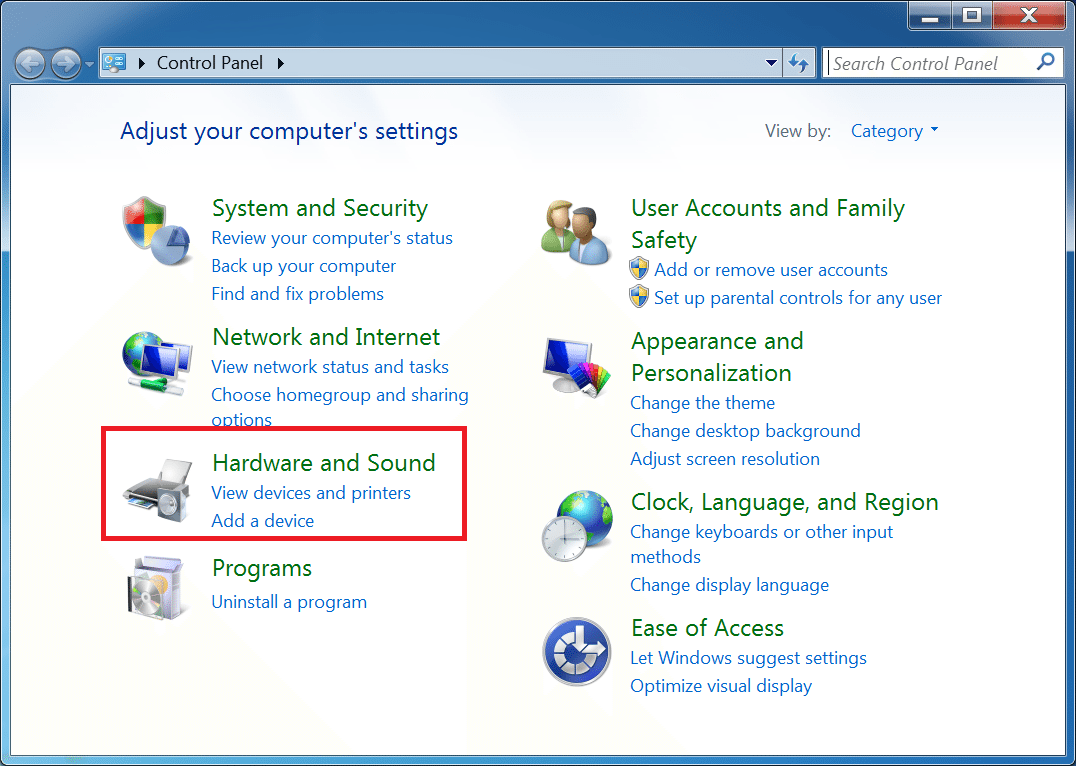Open Set up parental controls for any user
1076x766 pixels.
tap(798, 298)
